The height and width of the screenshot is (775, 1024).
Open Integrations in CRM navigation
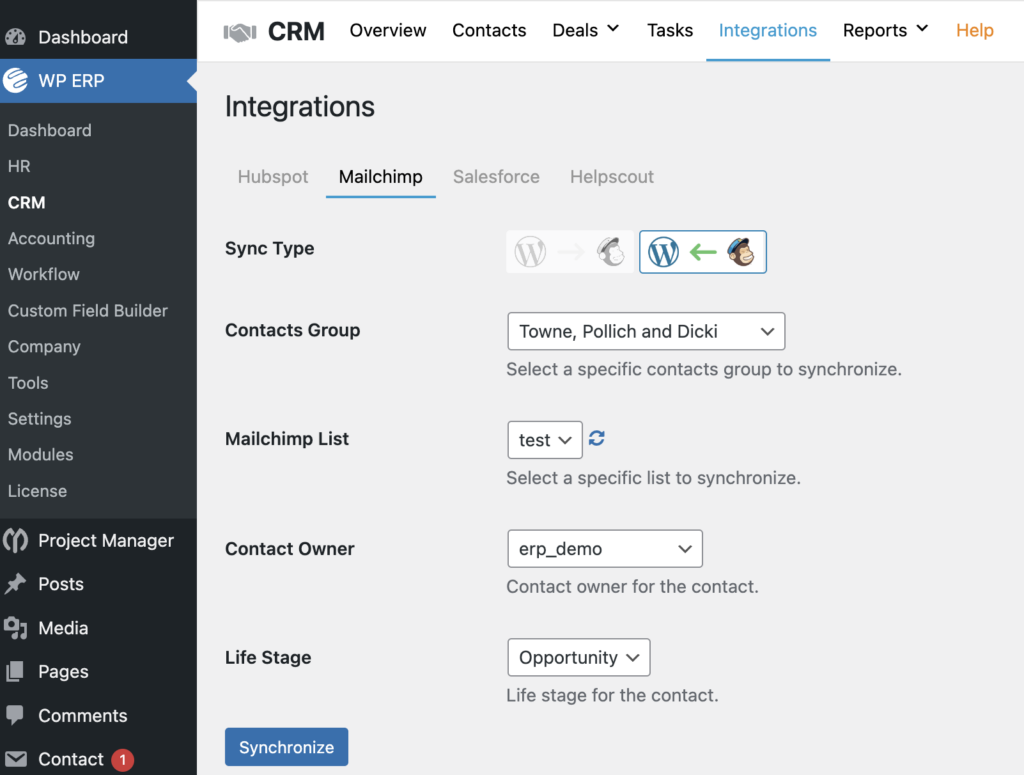click(768, 30)
